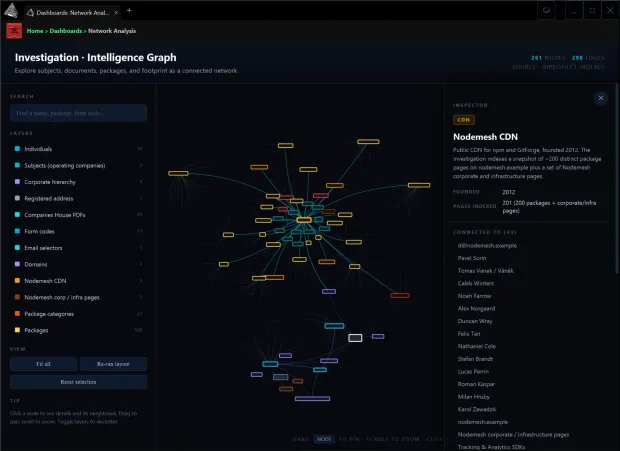Toggle the Individuals layer
620x451 pixels.
(x=78, y=149)
